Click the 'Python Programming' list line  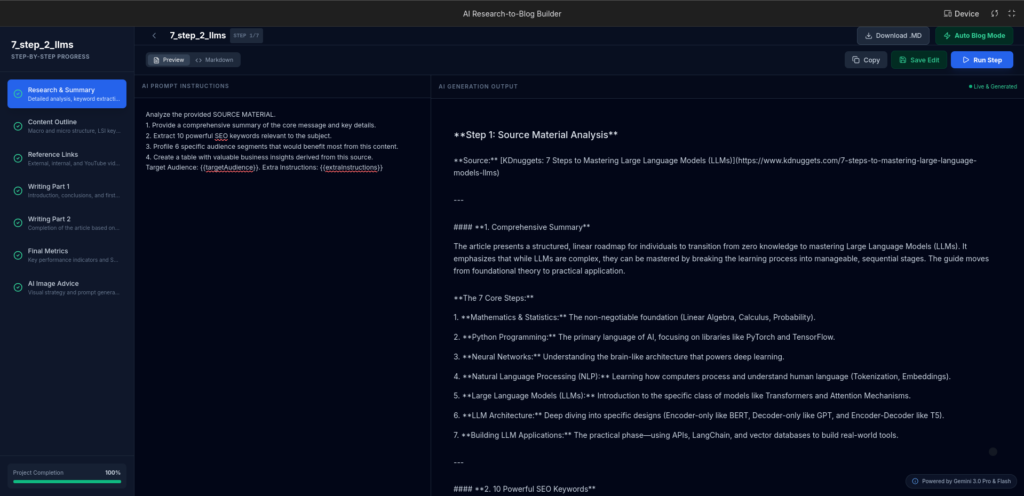(644, 337)
